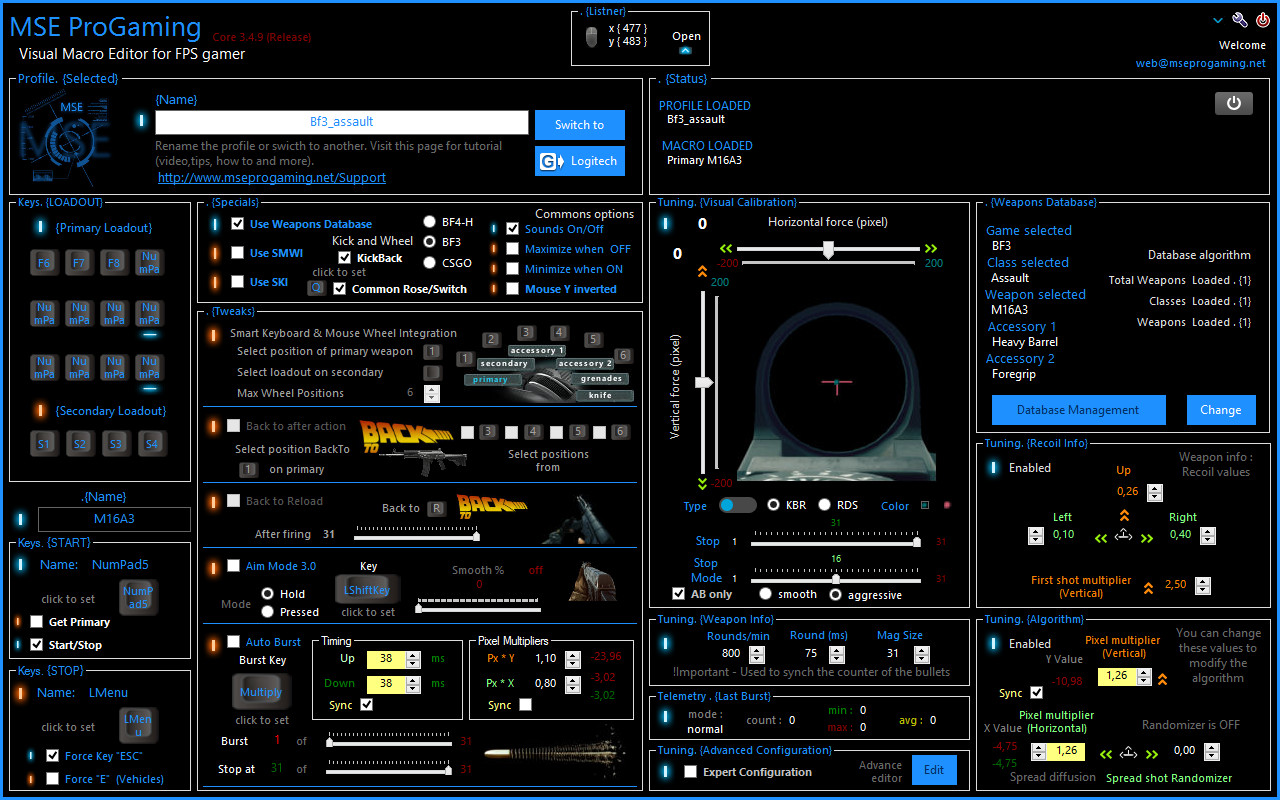The width and height of the screenshot is (1280, 800).
Task: Click the Database Management button
Action: coord(1078,410)
